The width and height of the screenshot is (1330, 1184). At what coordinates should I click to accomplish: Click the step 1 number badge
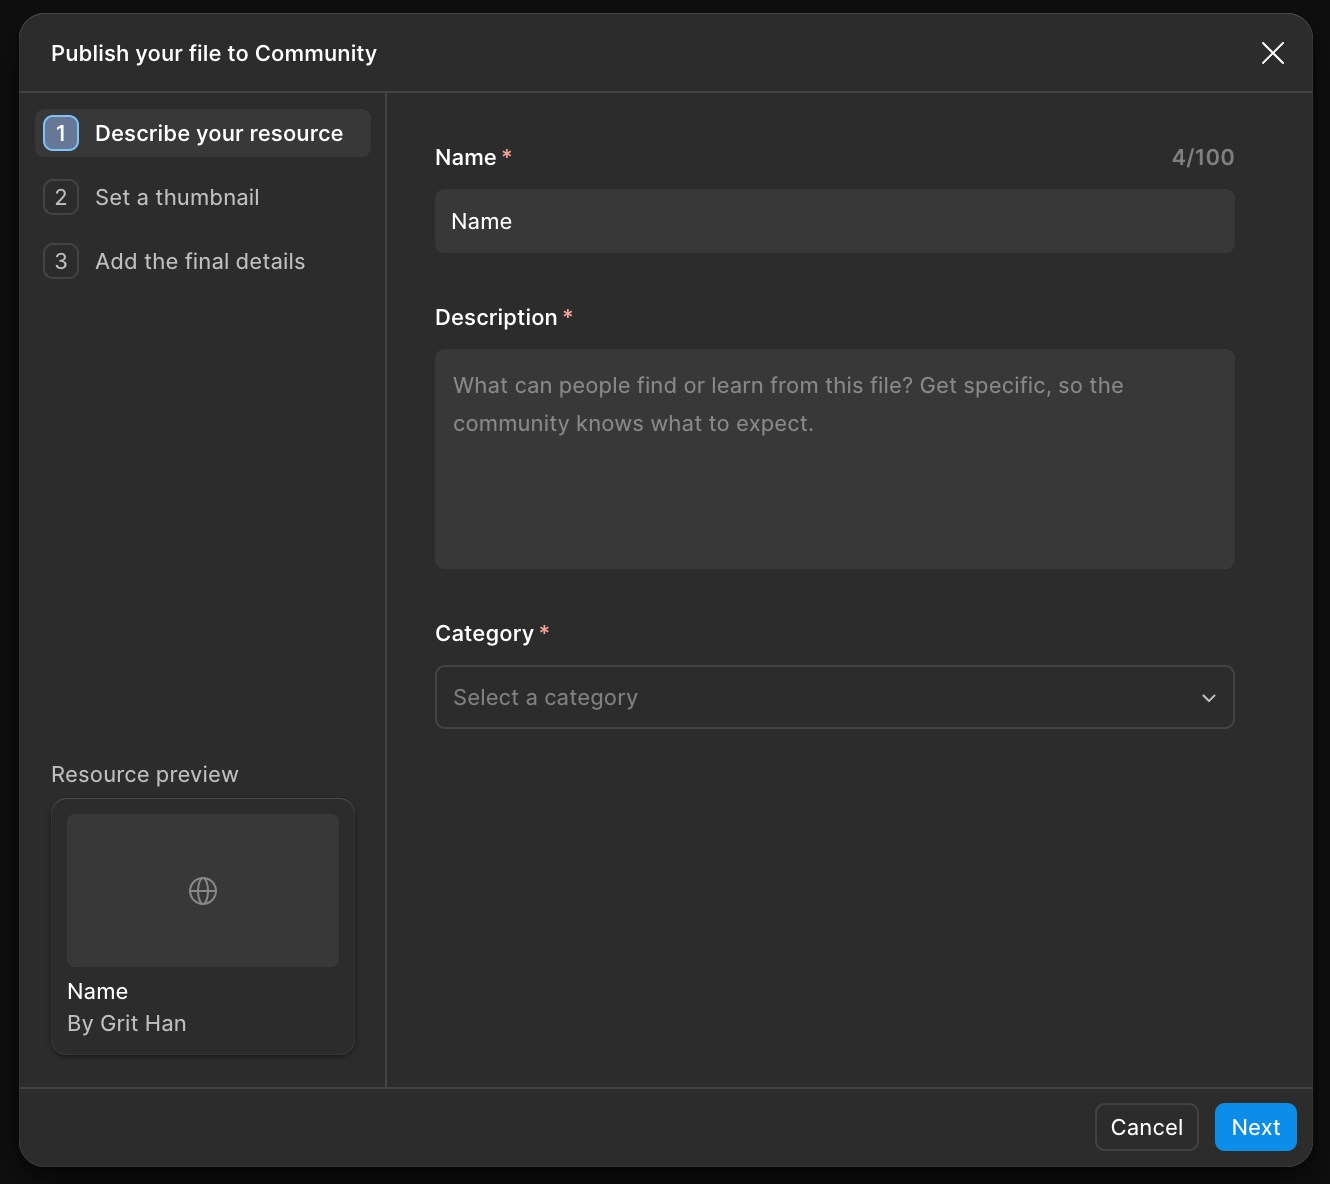pos(61,133)
